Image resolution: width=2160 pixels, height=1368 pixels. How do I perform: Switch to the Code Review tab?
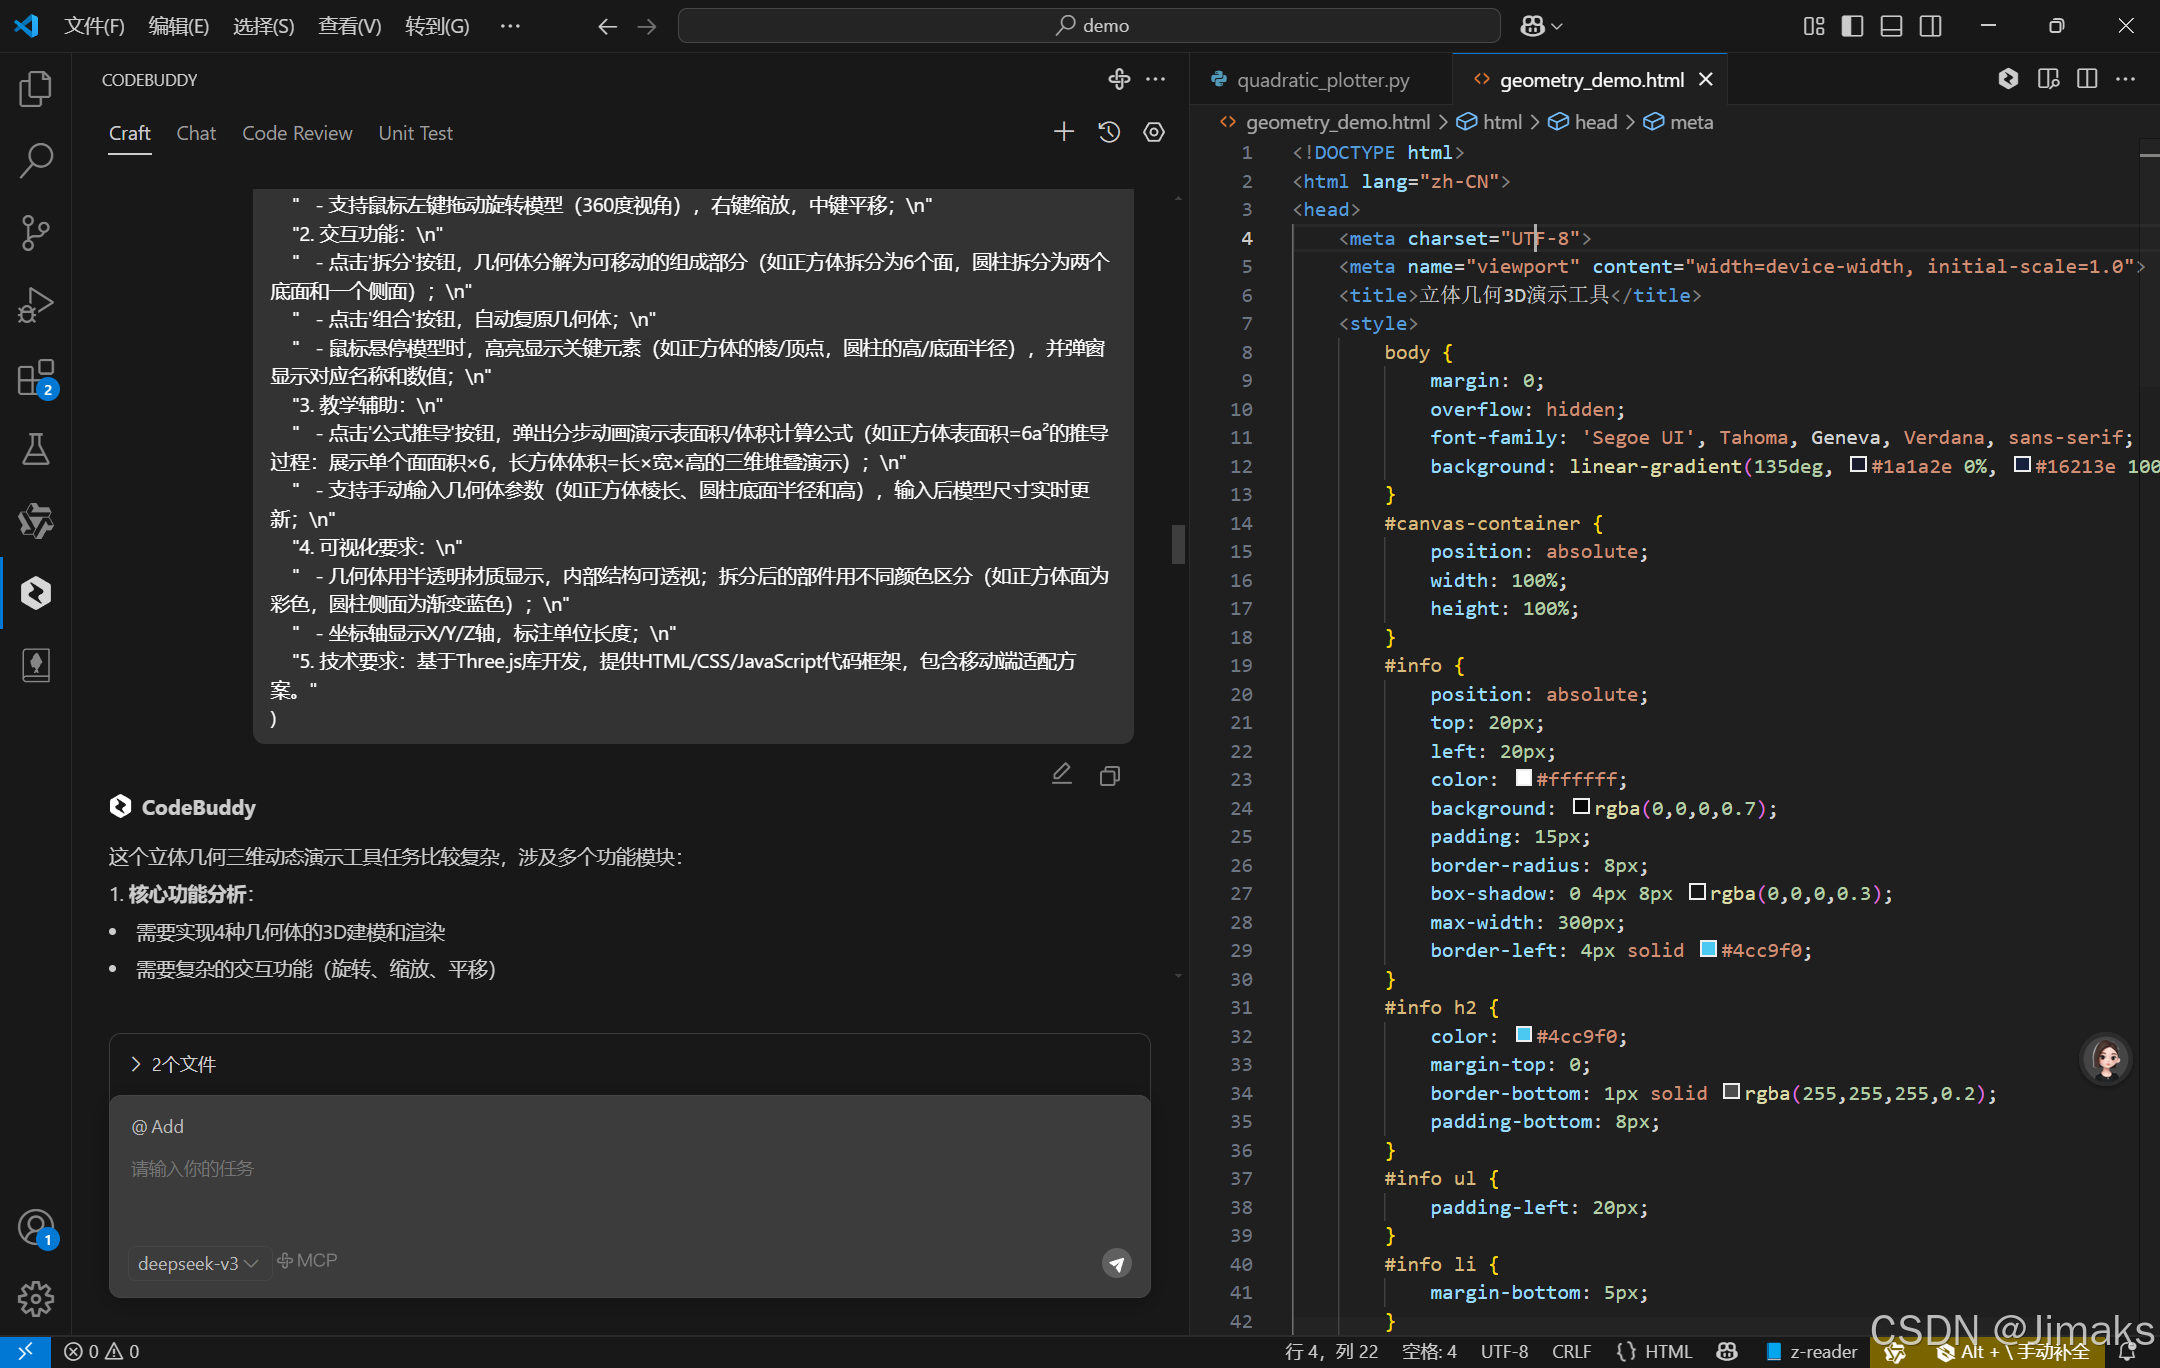click(x=297, y=133)
